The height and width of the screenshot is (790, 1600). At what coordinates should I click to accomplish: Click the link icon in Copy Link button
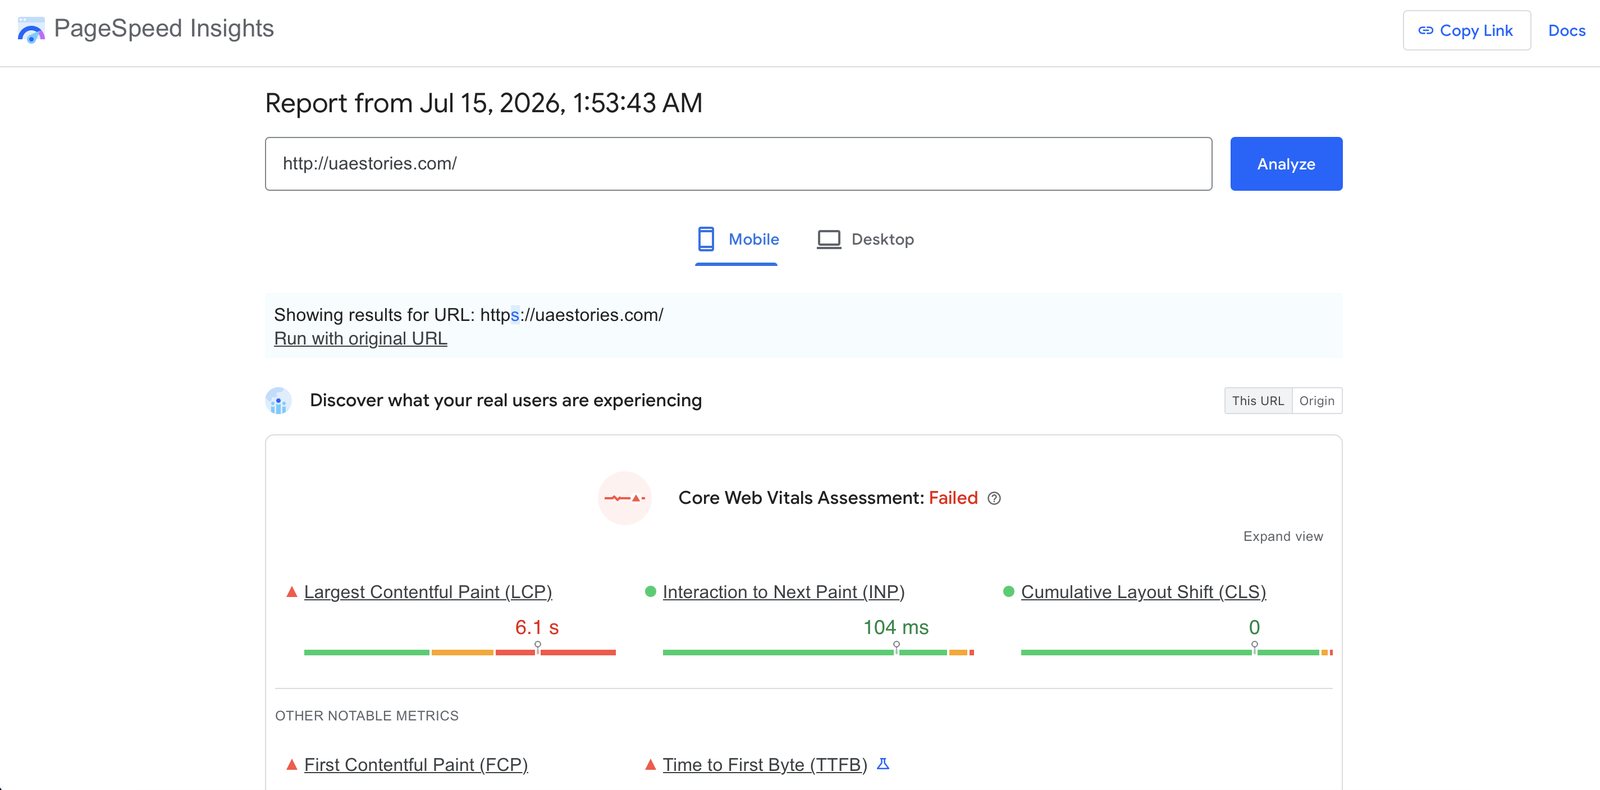(x=1426, y=31)
